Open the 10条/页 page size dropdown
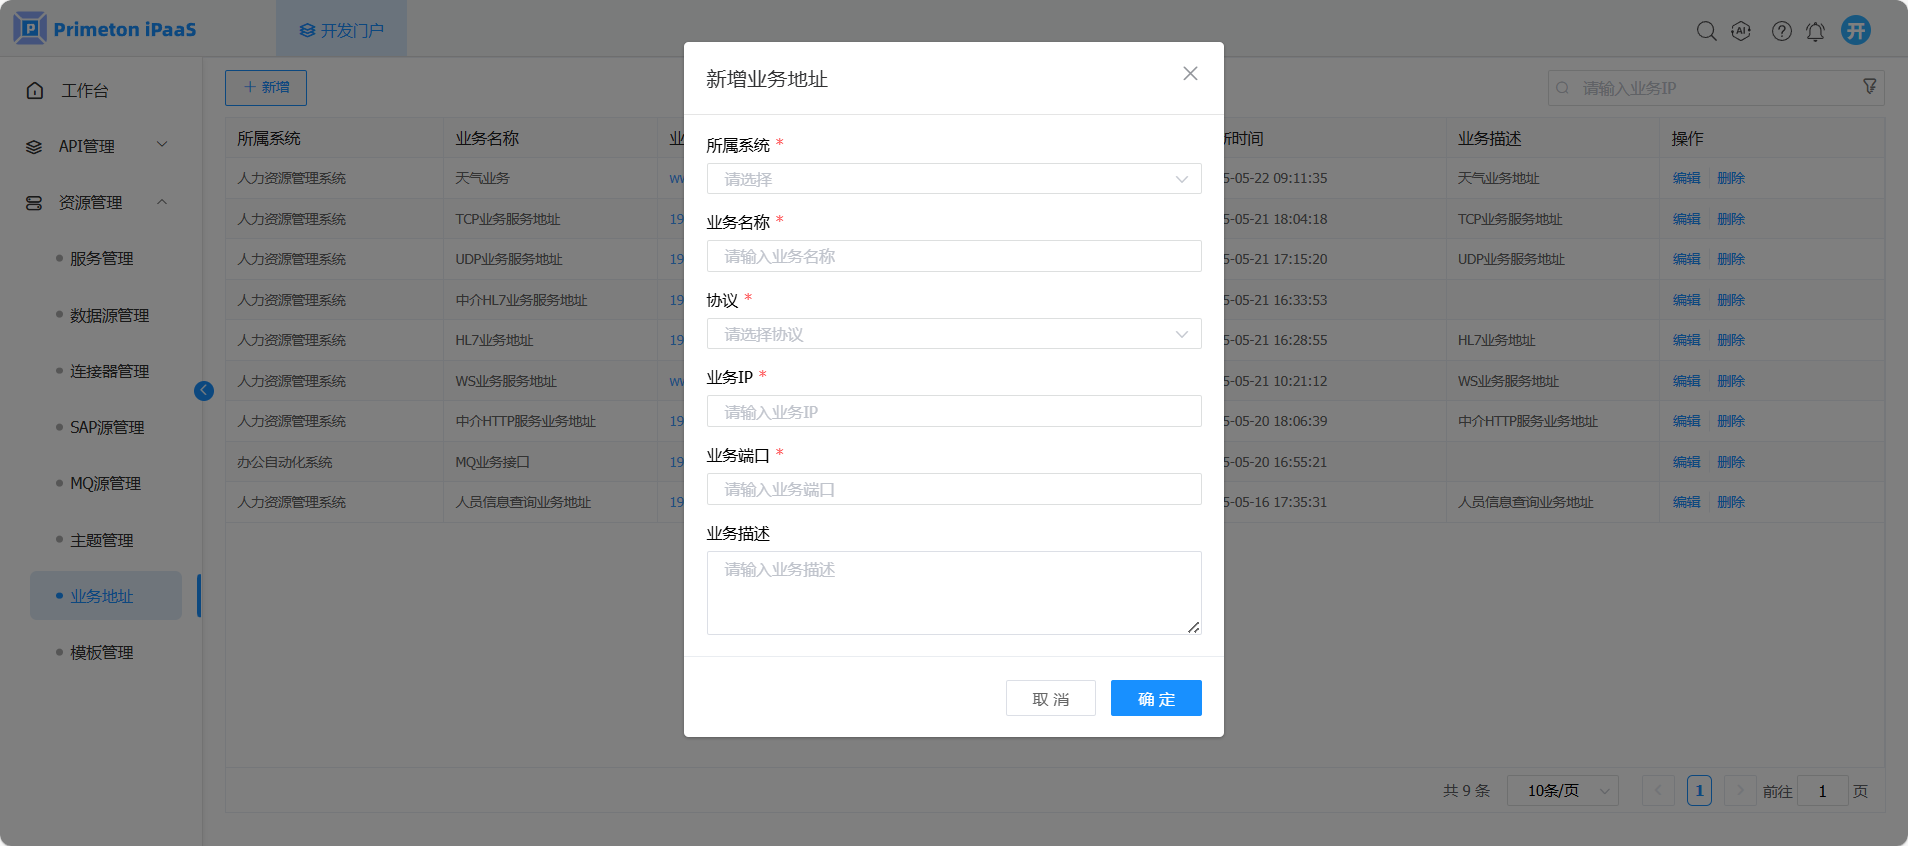1908x846 pixels. [1562, 791]
